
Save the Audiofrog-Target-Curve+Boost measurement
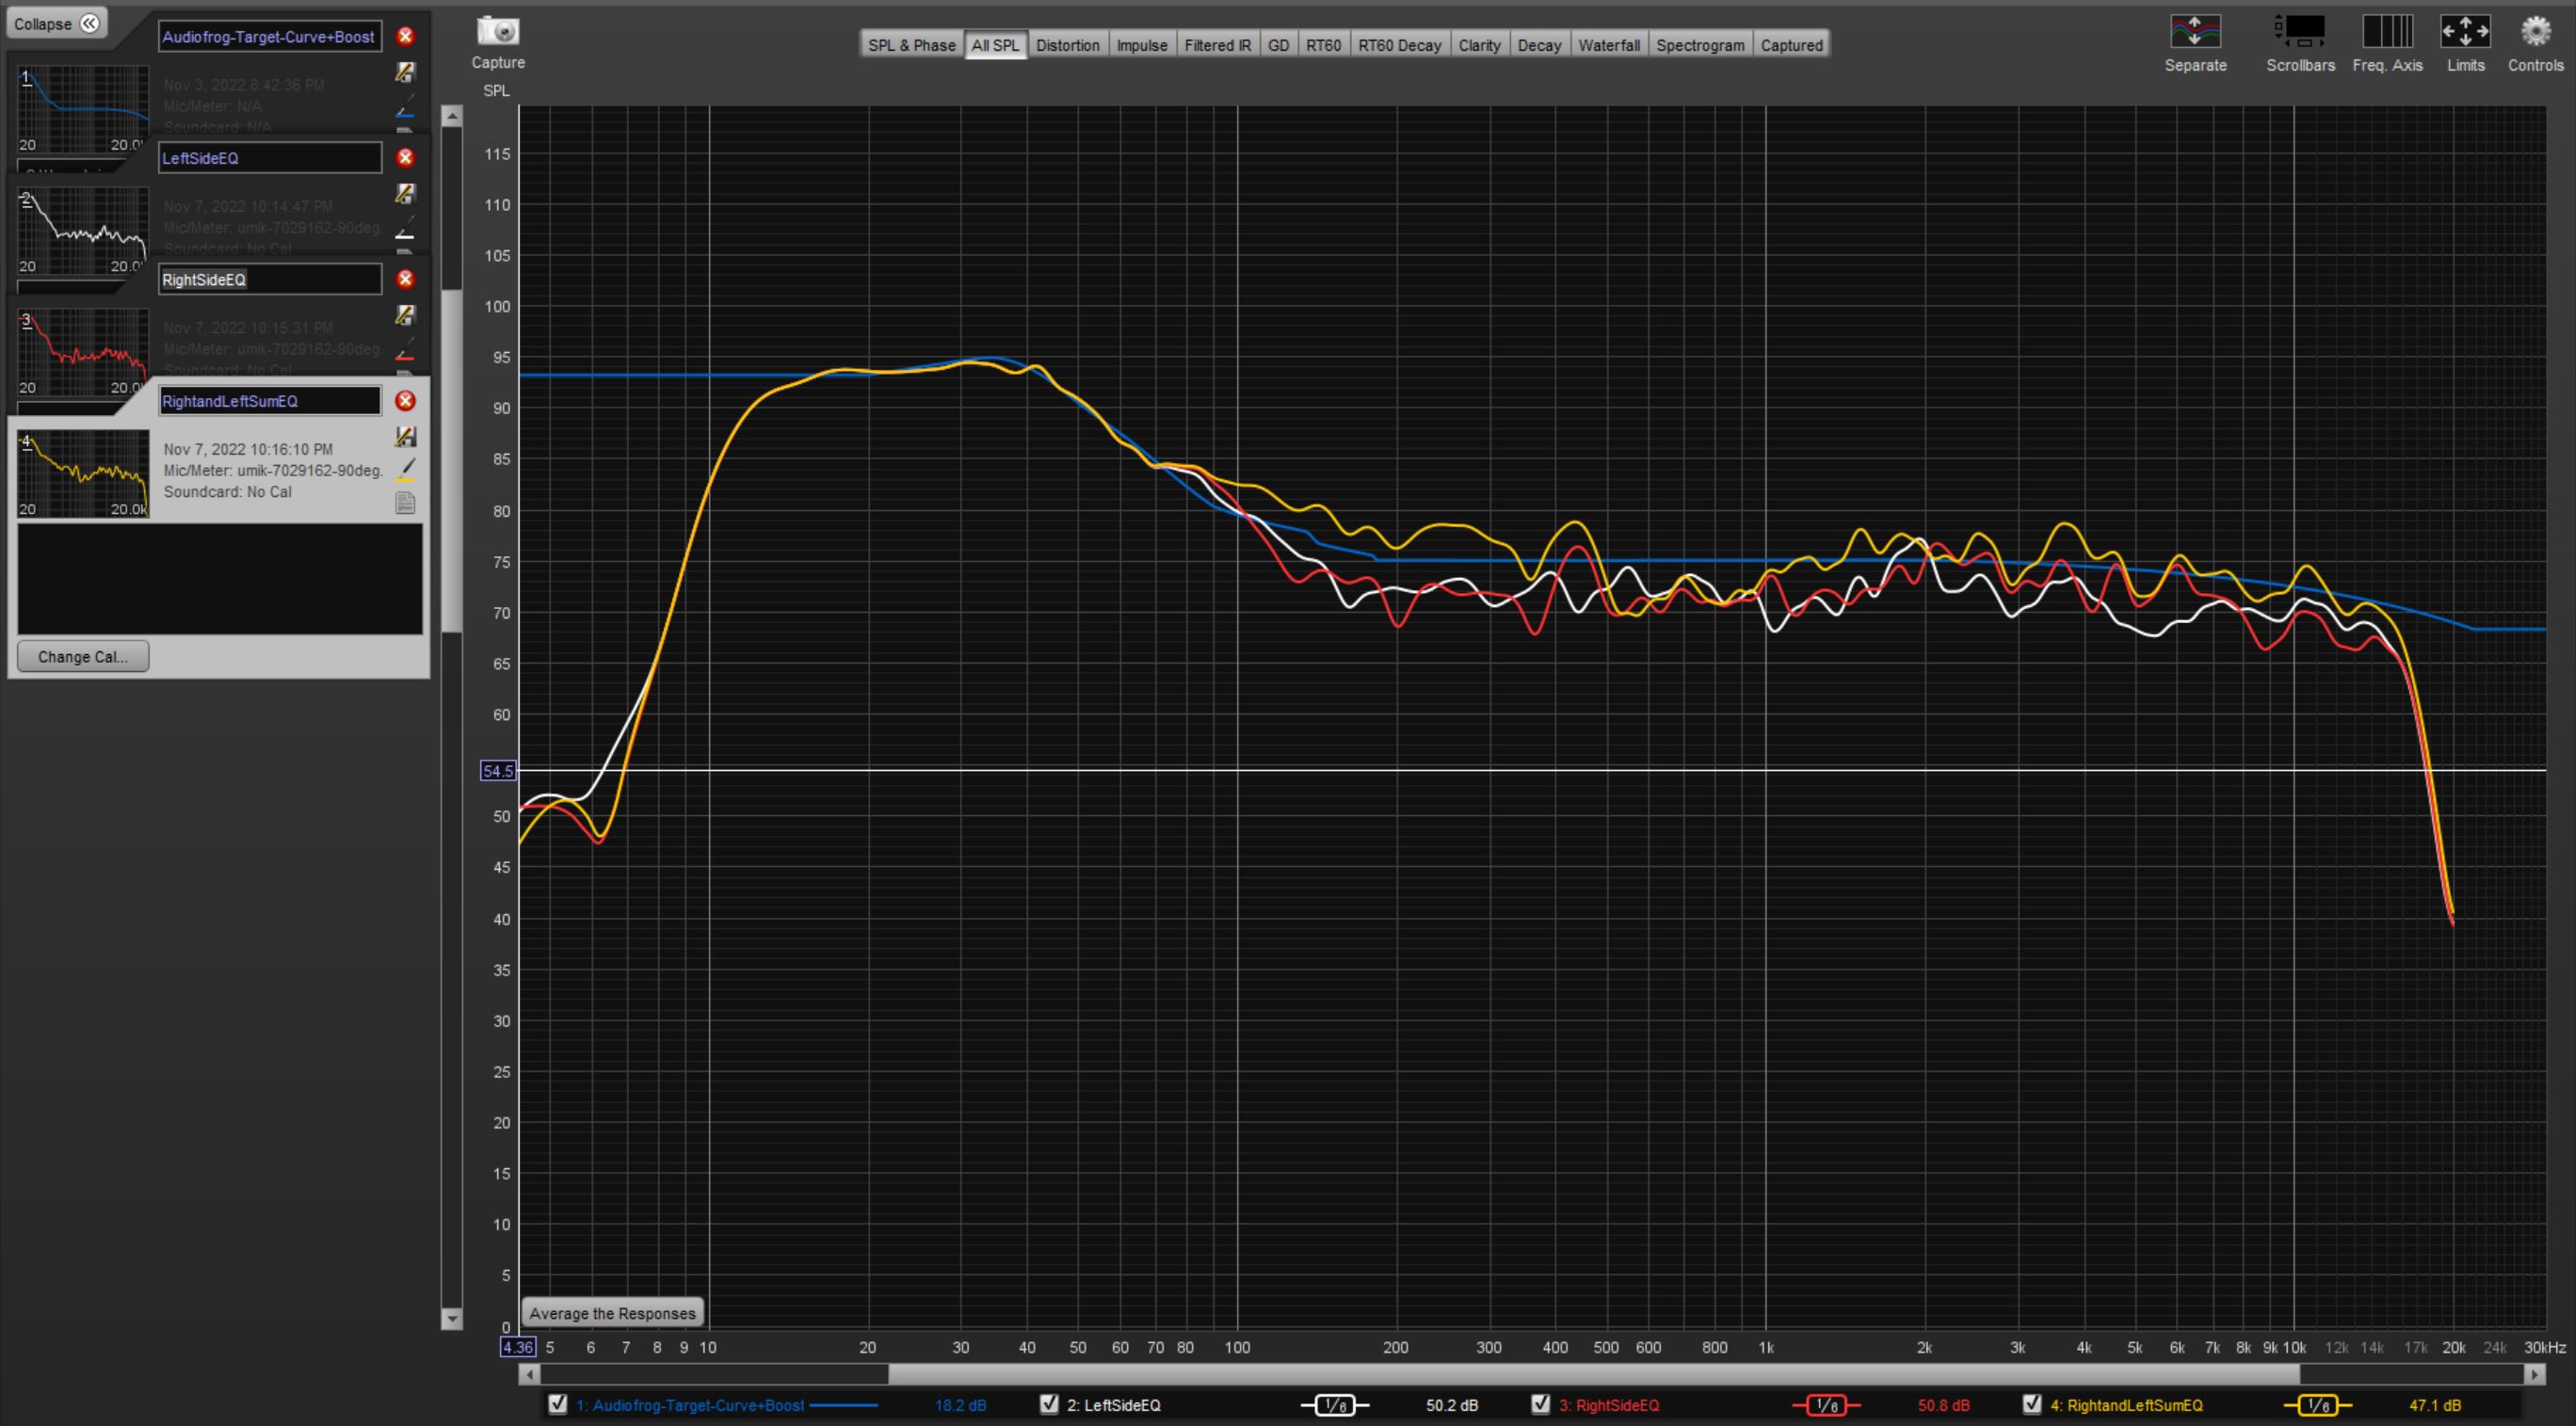tap(405, 72)
